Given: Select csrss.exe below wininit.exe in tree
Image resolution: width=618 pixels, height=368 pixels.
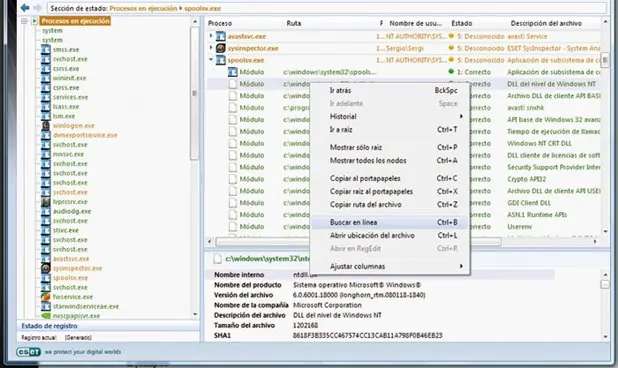Looking at the screenshot, I should click(66, 87).
